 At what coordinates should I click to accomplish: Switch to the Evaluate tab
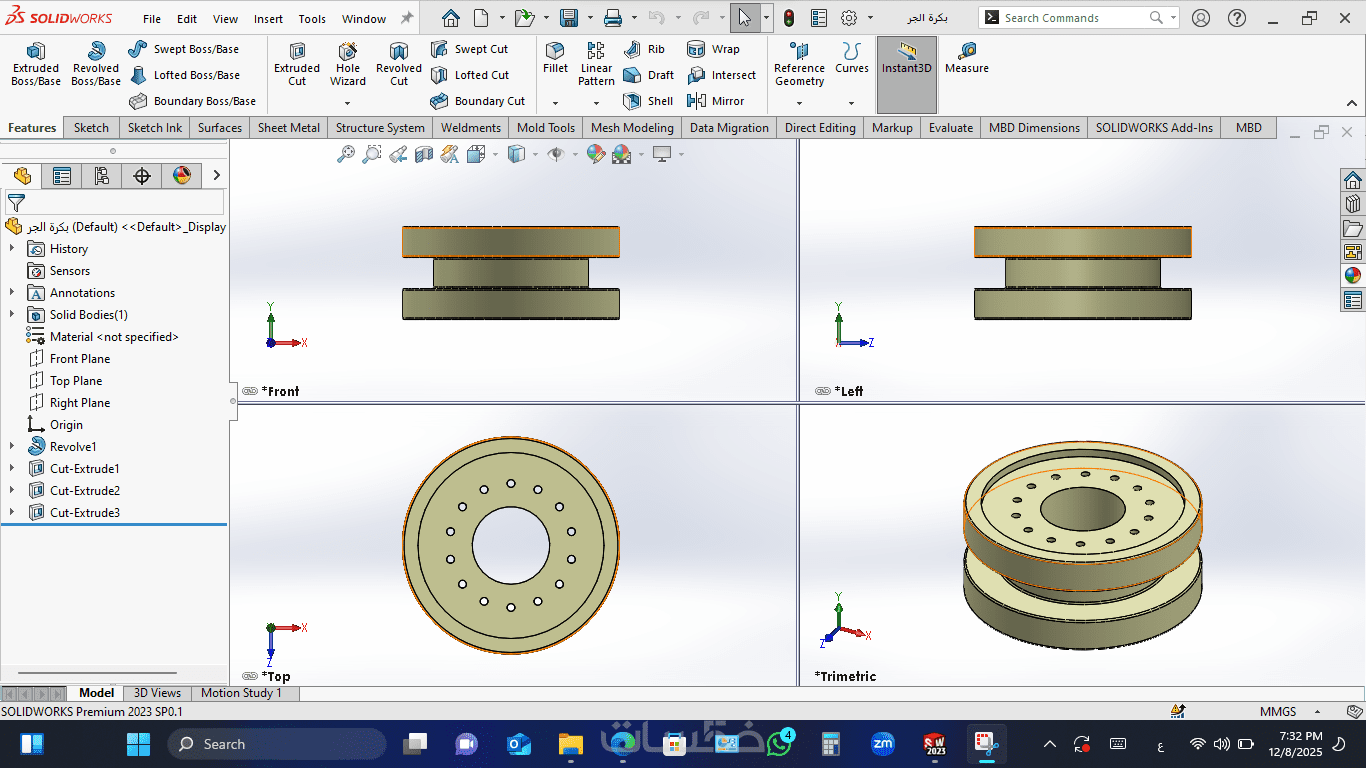(951, 128)
